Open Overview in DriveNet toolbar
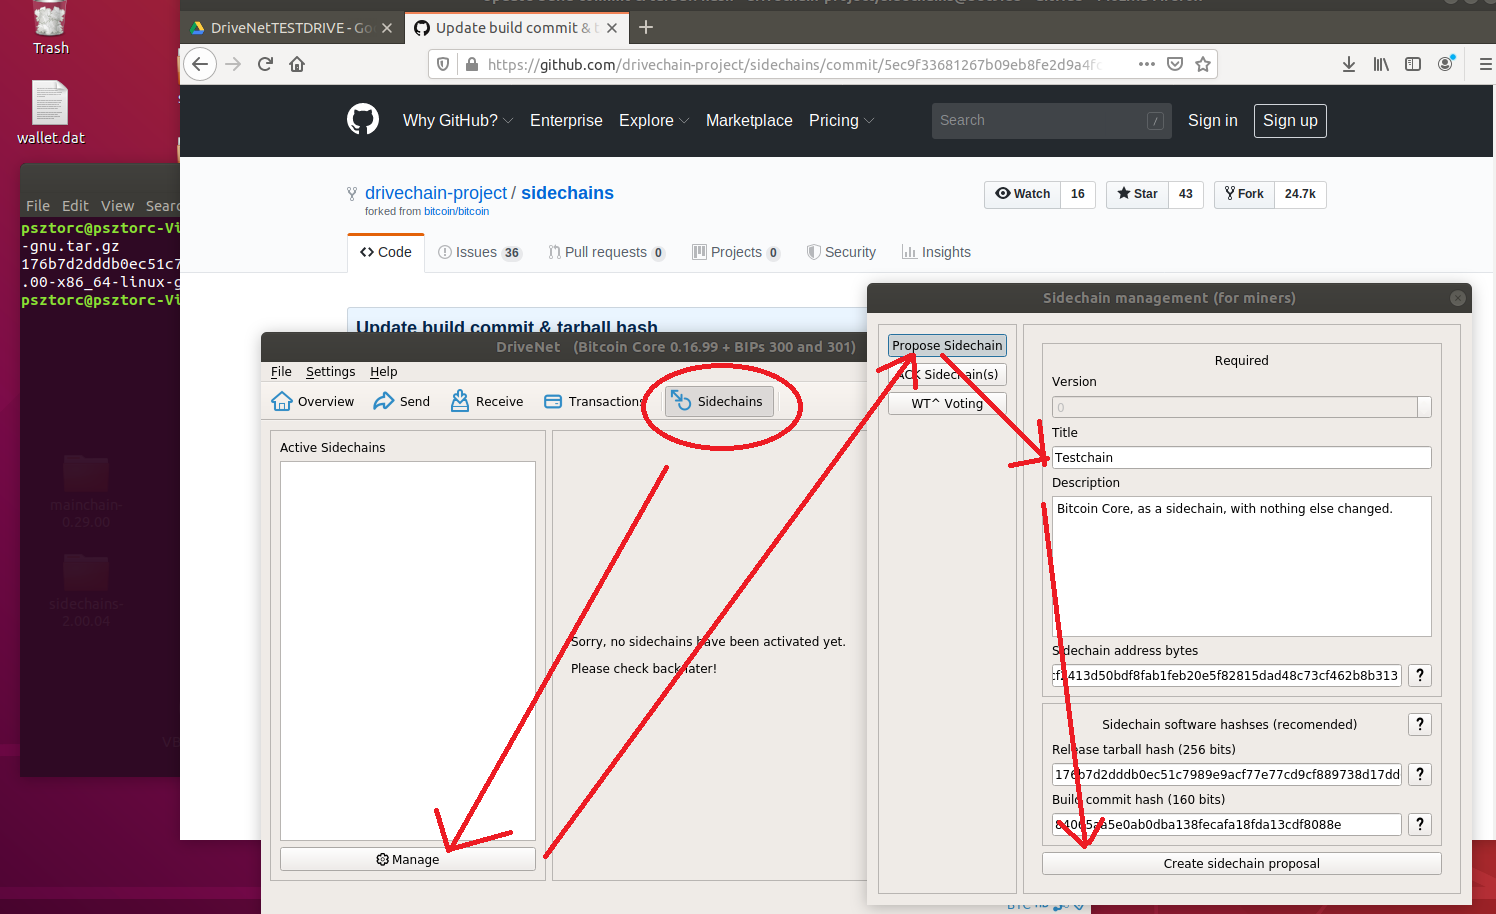 click(x=313, y=401)
